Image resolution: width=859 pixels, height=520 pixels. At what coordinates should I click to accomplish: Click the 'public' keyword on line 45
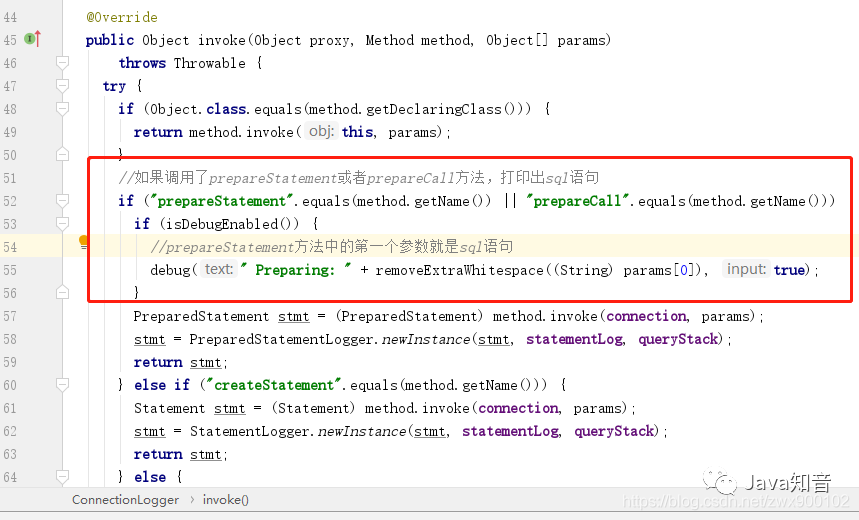click(110, 41)
